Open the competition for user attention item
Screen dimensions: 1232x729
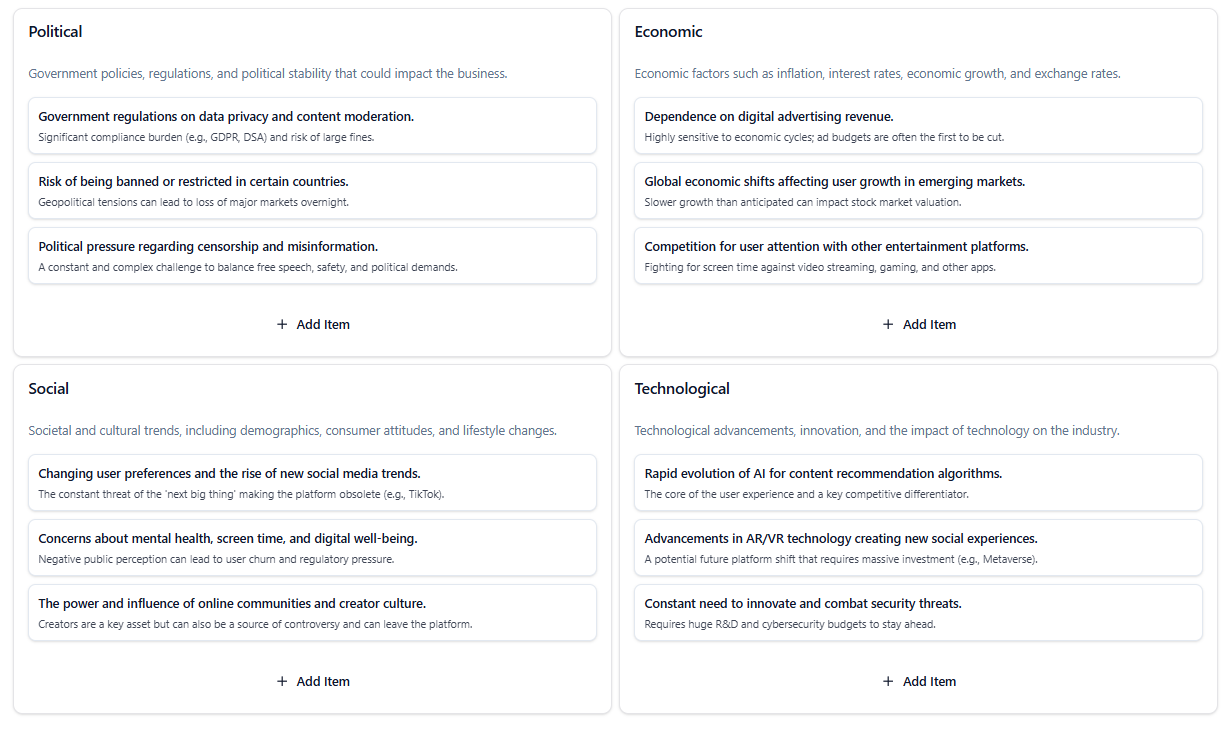[x=918, y=256]
